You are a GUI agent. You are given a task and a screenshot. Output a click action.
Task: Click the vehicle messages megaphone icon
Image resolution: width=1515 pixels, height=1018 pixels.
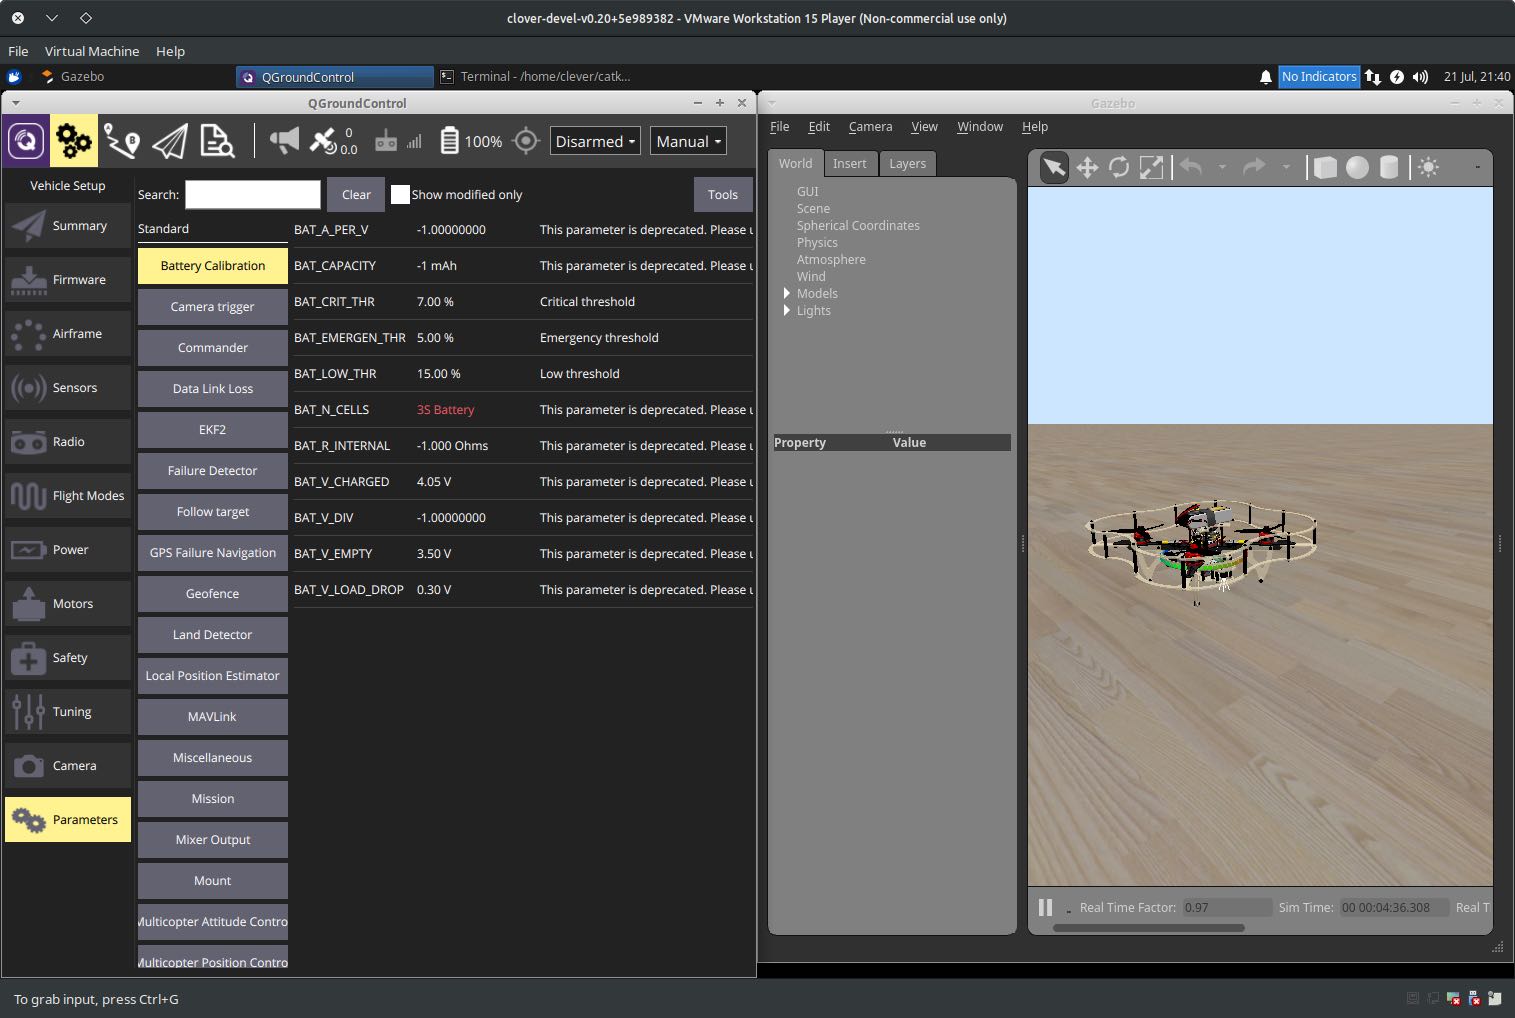click(284, 142)
